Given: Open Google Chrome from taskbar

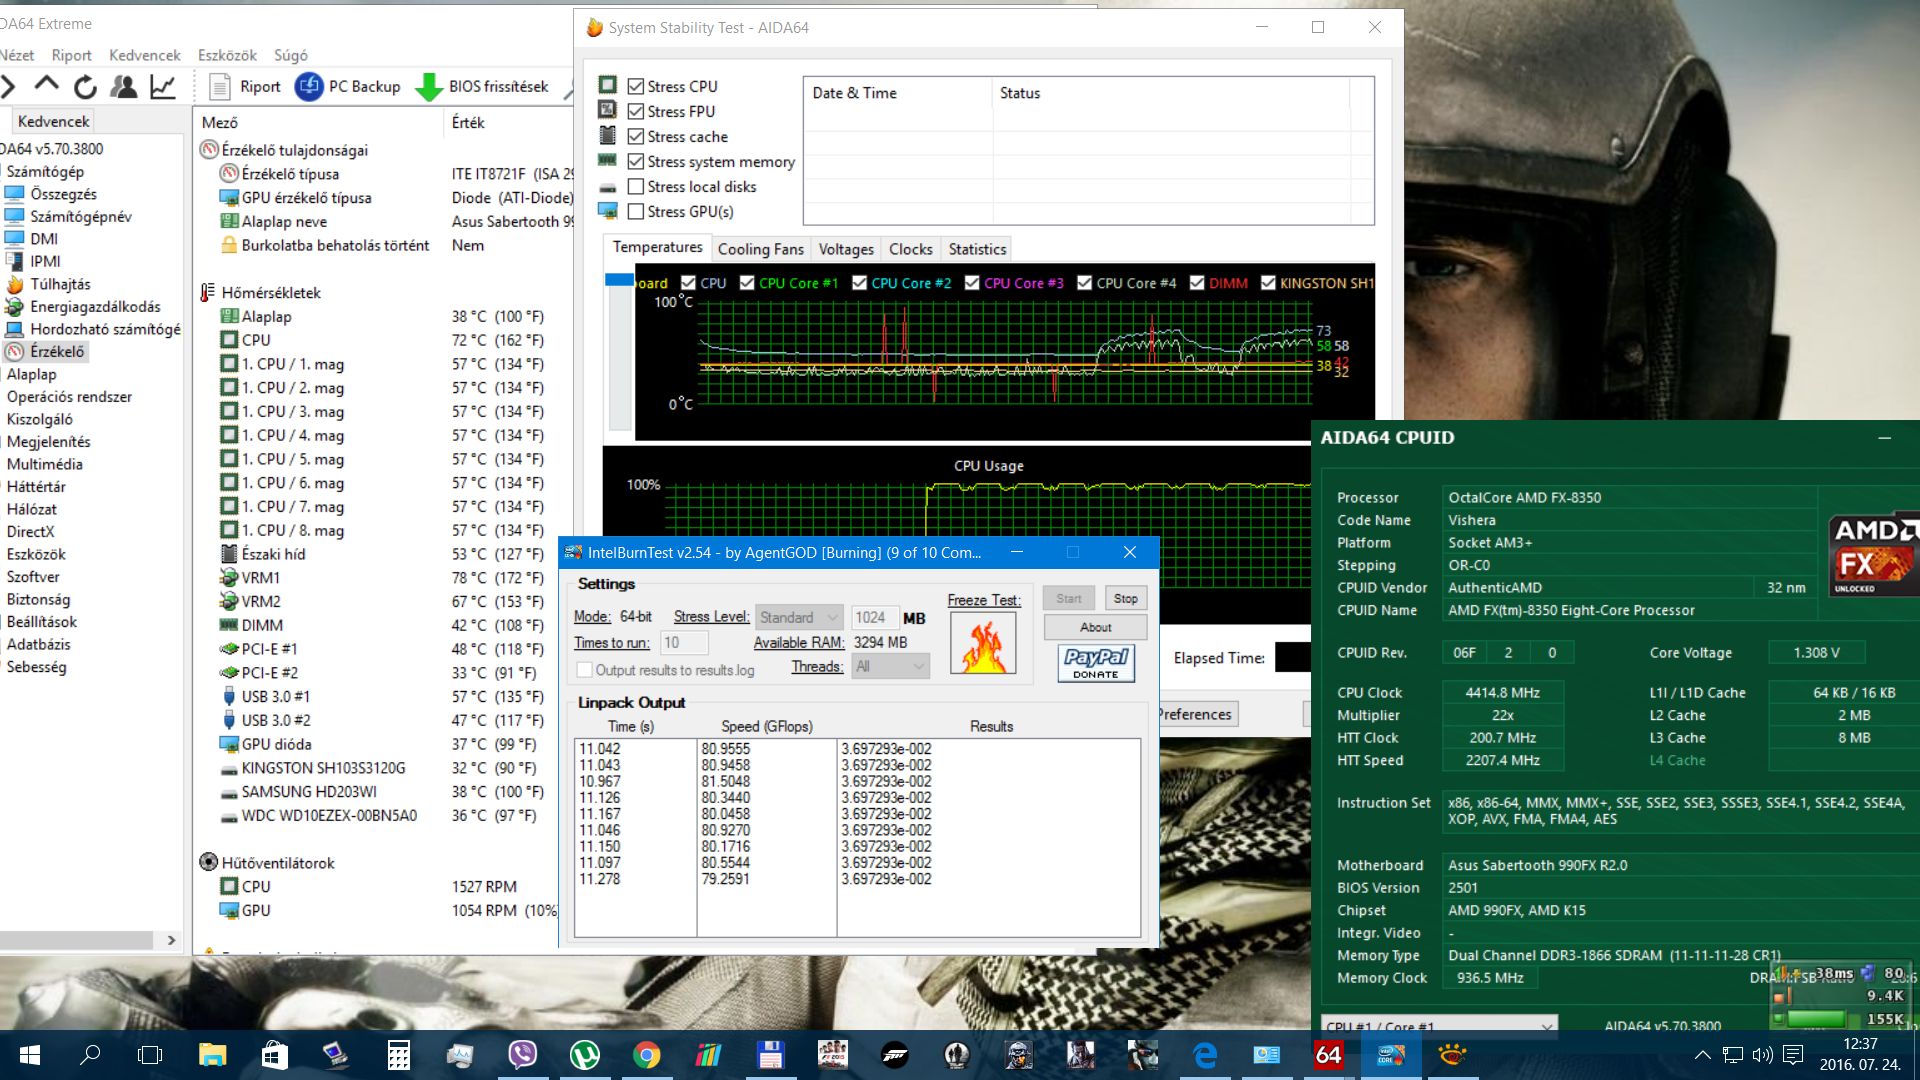Looking at the screenshot, I should 646,1055.
